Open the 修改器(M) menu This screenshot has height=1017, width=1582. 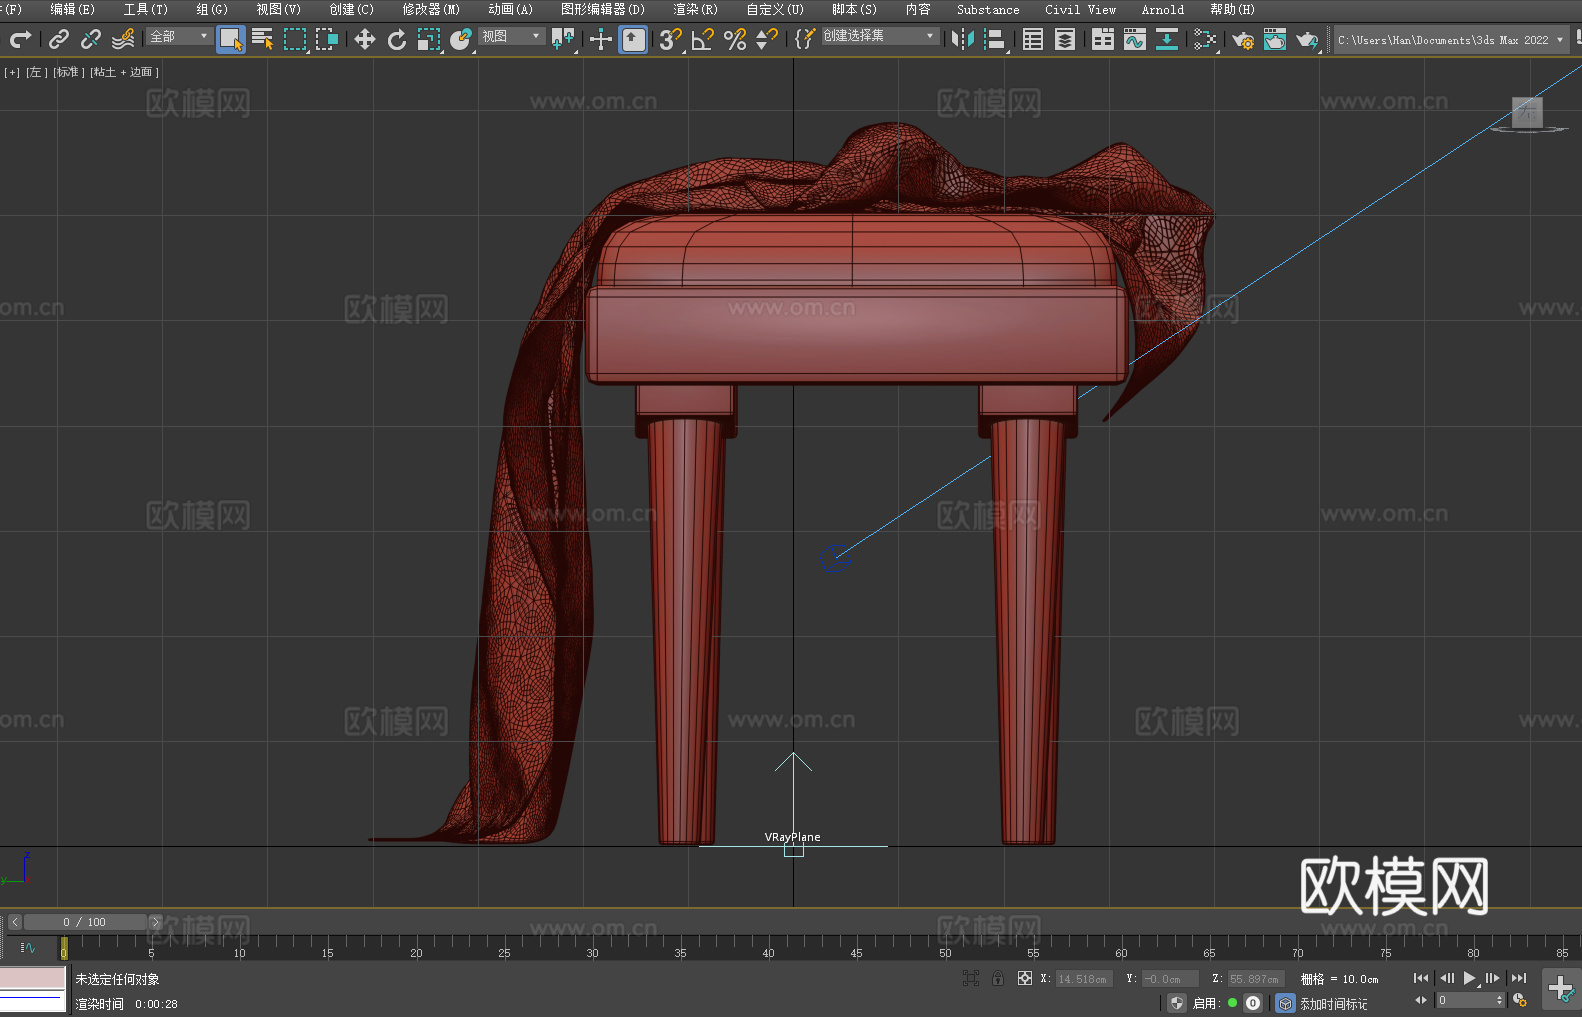(431, 9)
